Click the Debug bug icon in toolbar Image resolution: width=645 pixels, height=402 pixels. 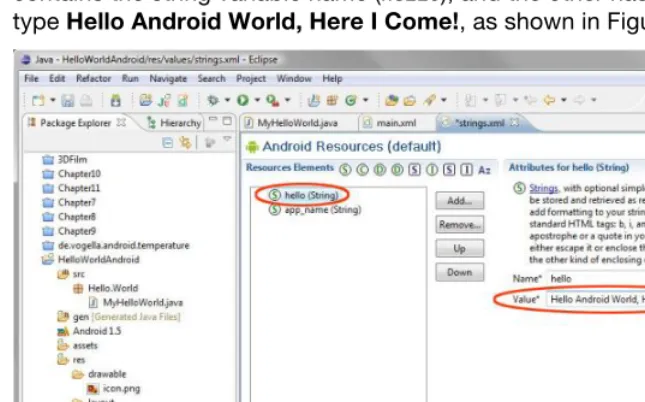[213, 100]
